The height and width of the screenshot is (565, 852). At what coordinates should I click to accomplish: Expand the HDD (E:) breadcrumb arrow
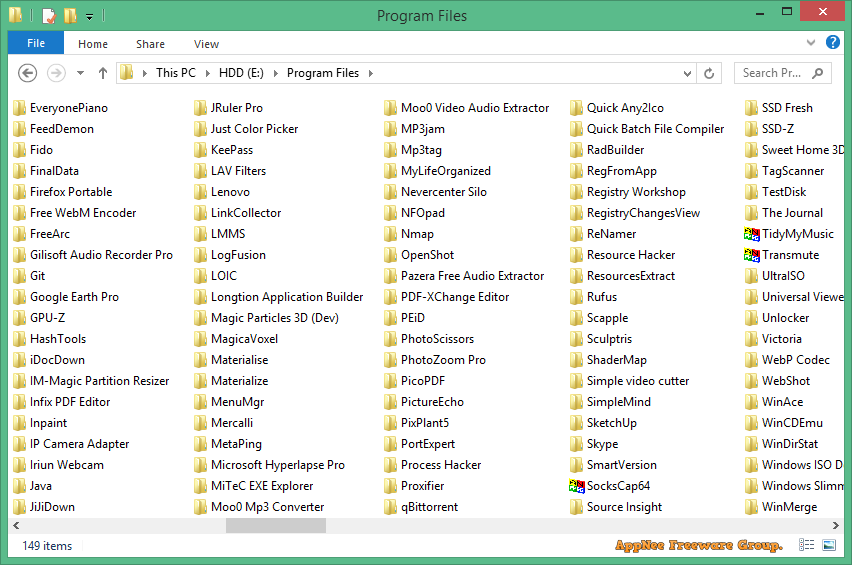click(275, 73)
